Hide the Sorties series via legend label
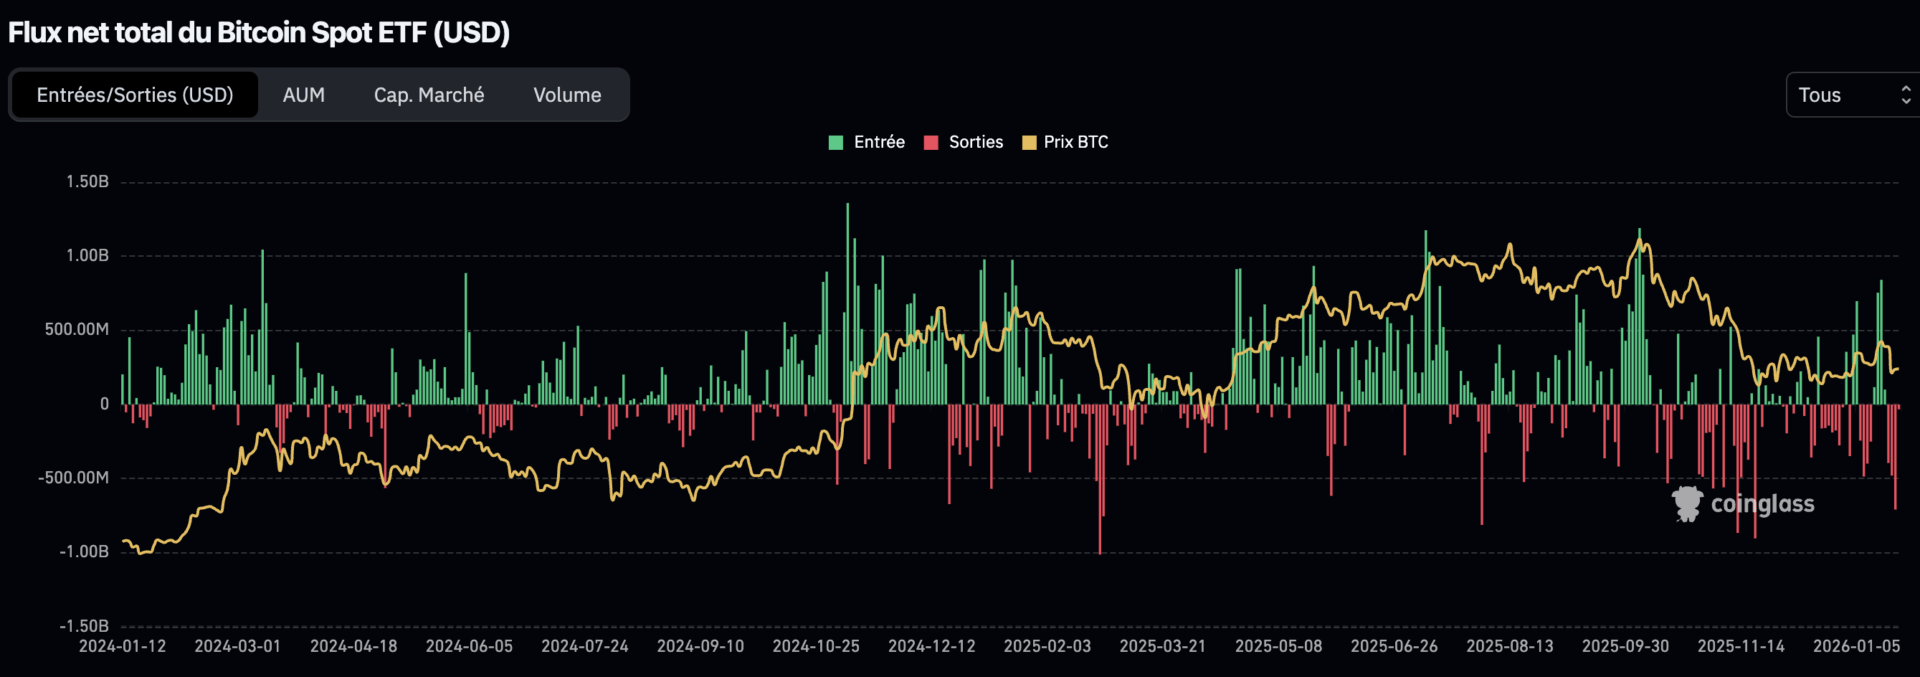The width and height of the screenshot is (1920, 677). pos(975,142)
